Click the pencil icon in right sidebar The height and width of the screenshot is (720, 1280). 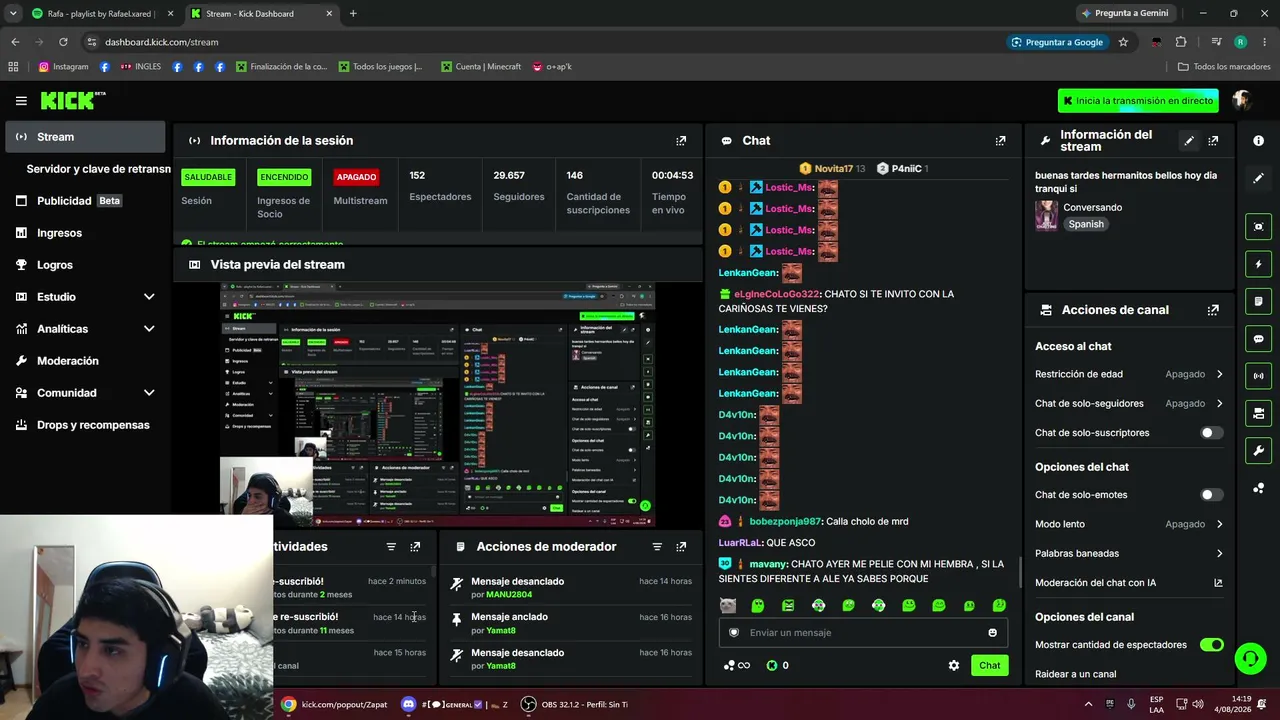1258,178
